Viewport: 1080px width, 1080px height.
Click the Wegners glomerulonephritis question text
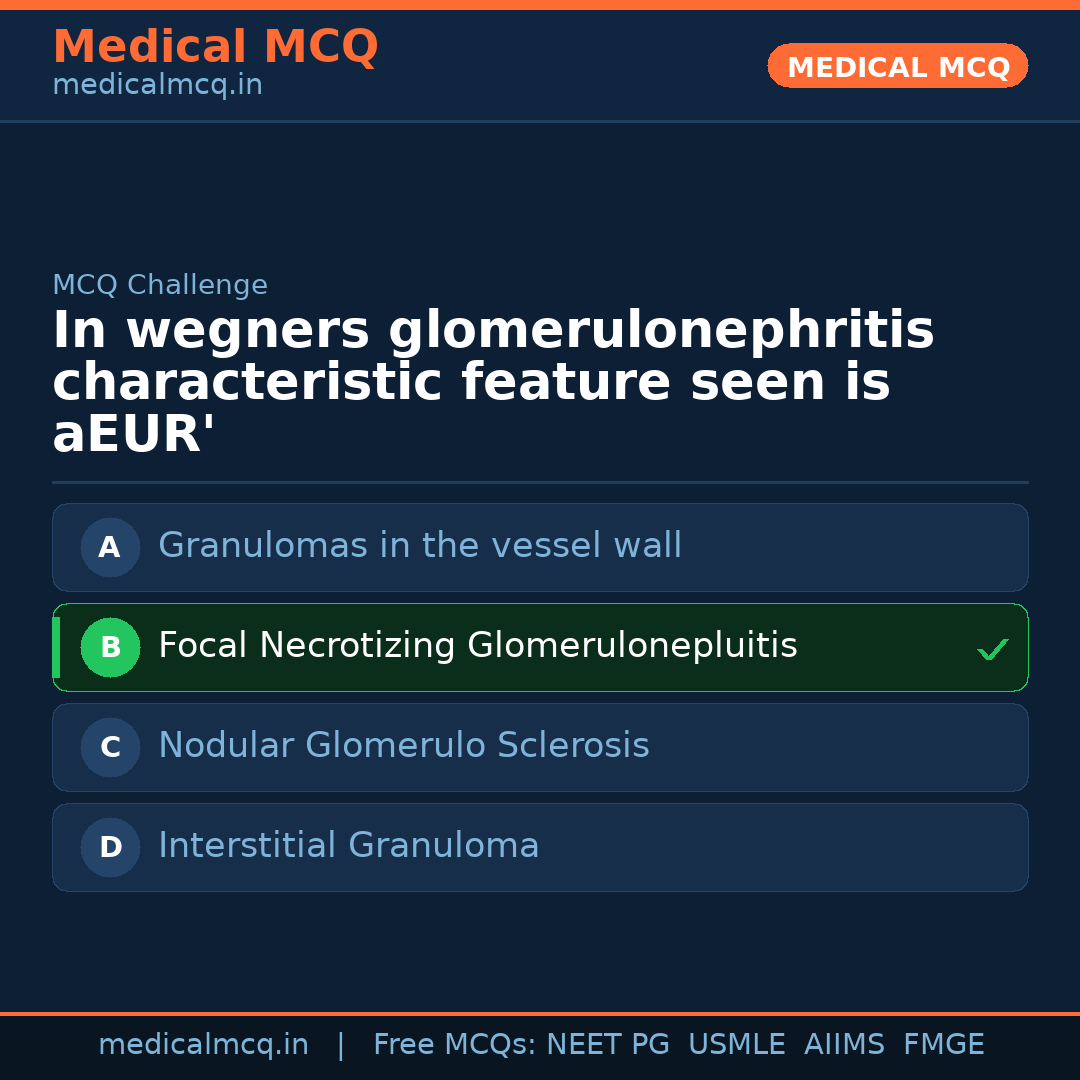[x=492, y=382]
